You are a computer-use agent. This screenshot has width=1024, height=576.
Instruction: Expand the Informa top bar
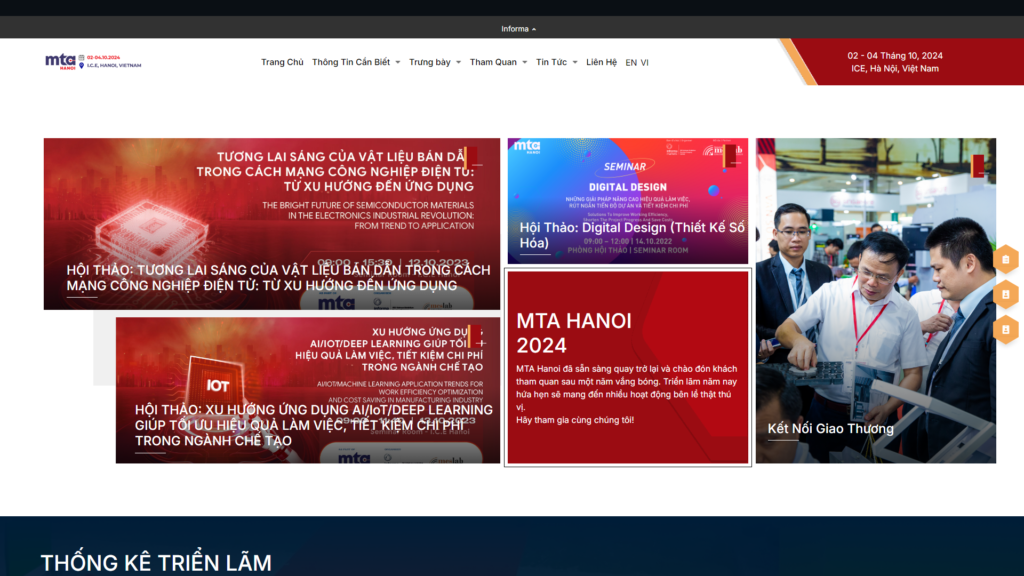click(x=519, y=29)
